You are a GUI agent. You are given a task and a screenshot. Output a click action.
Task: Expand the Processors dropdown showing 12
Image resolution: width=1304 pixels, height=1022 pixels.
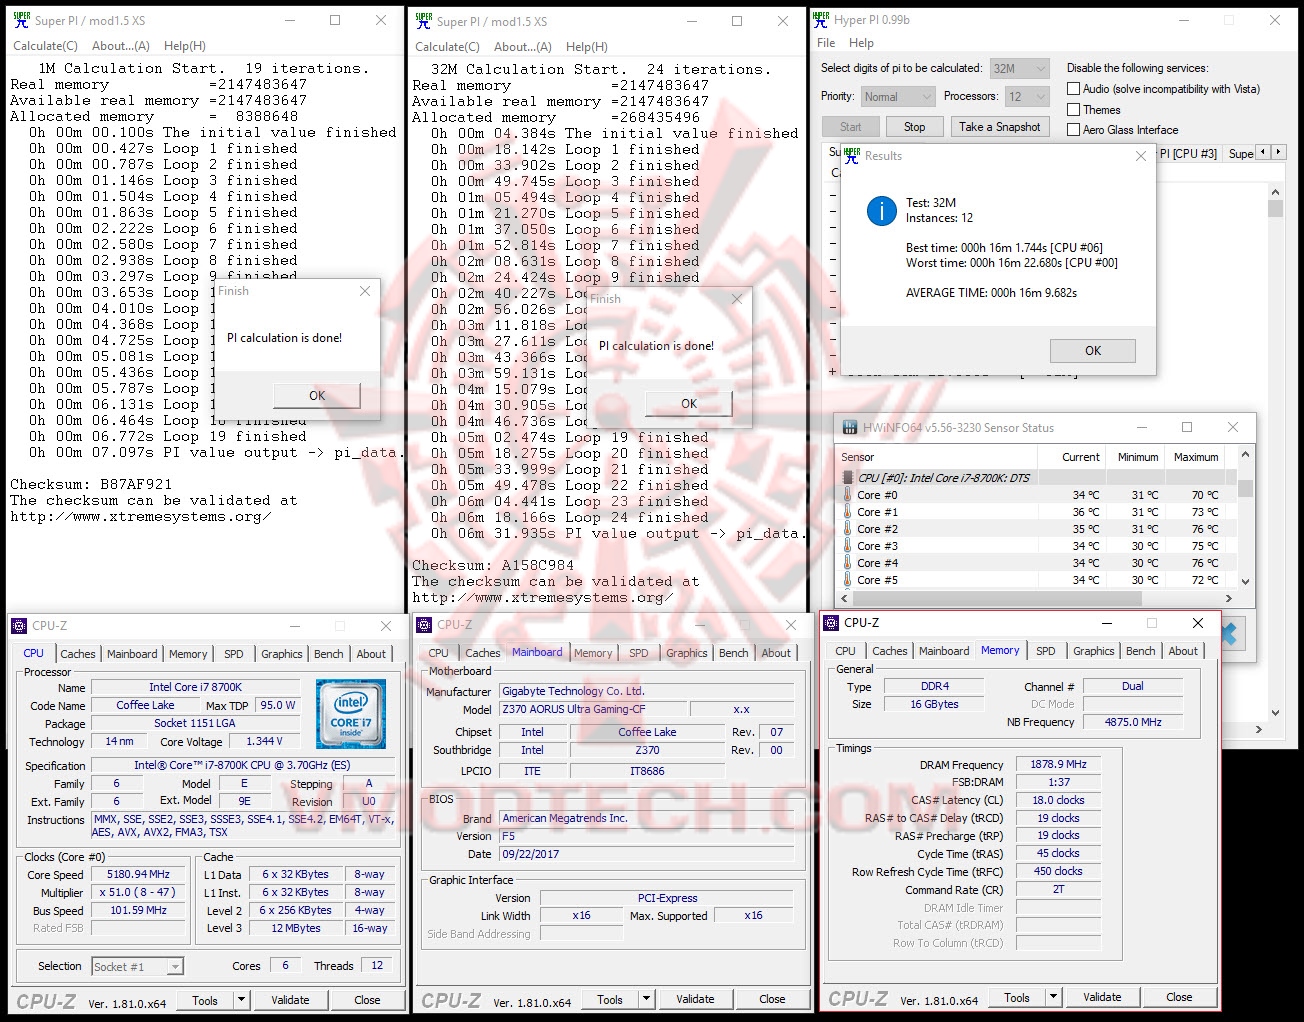tap(1027, 97)
